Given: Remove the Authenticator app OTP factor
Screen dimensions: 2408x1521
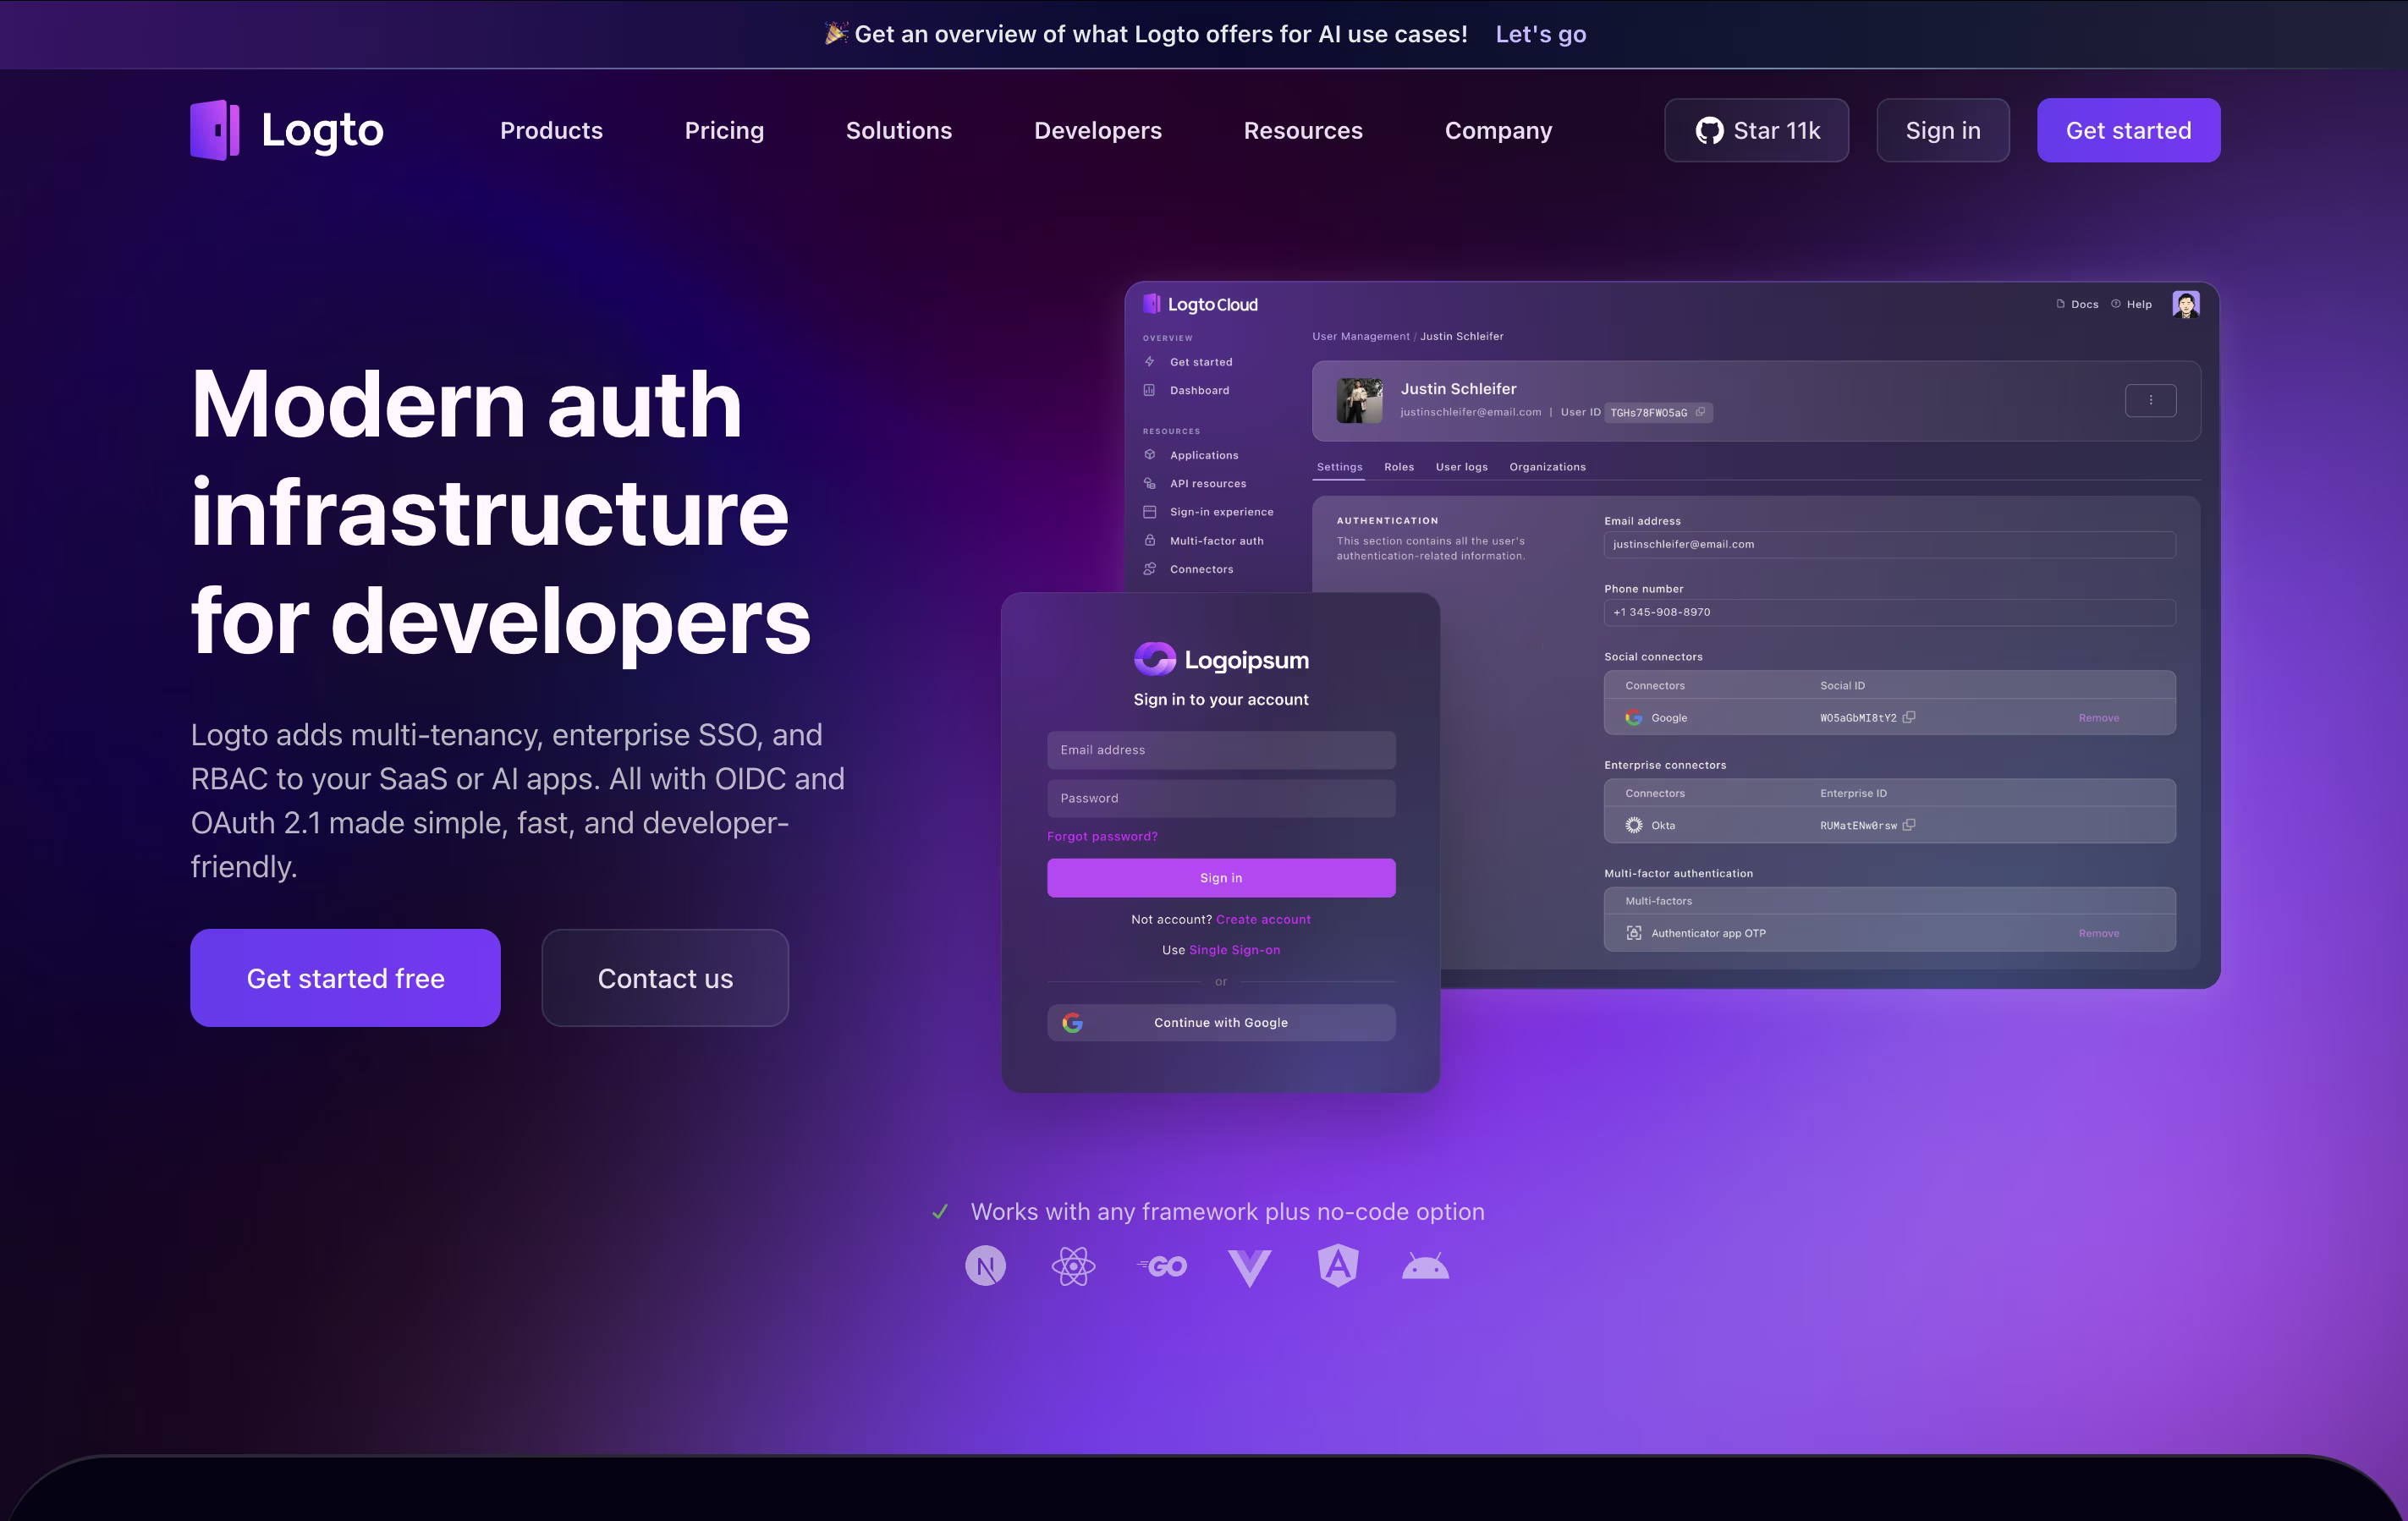Looking at the screenshot, I should coord(2098,933).
